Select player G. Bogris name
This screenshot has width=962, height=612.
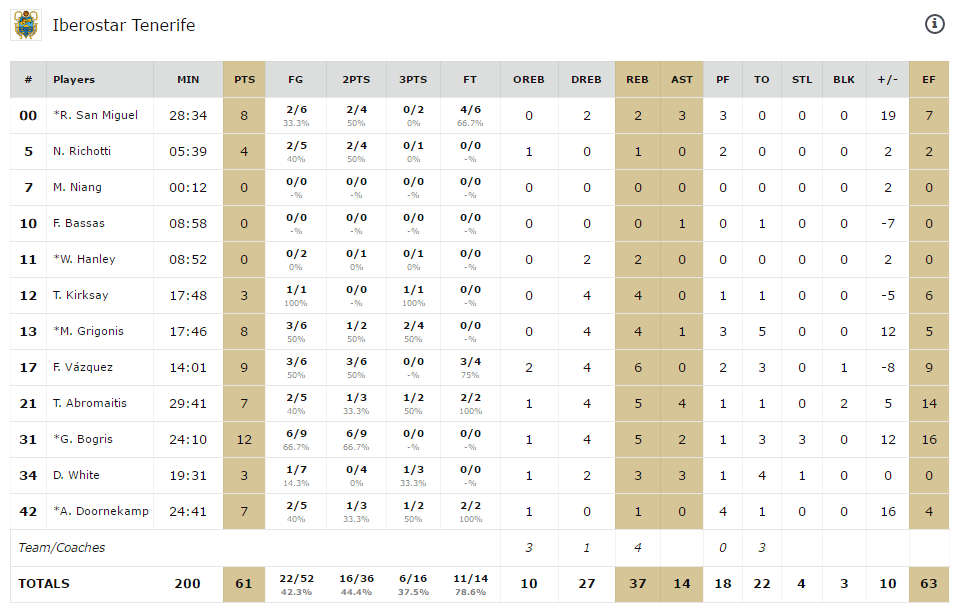[x=85, y=439]
